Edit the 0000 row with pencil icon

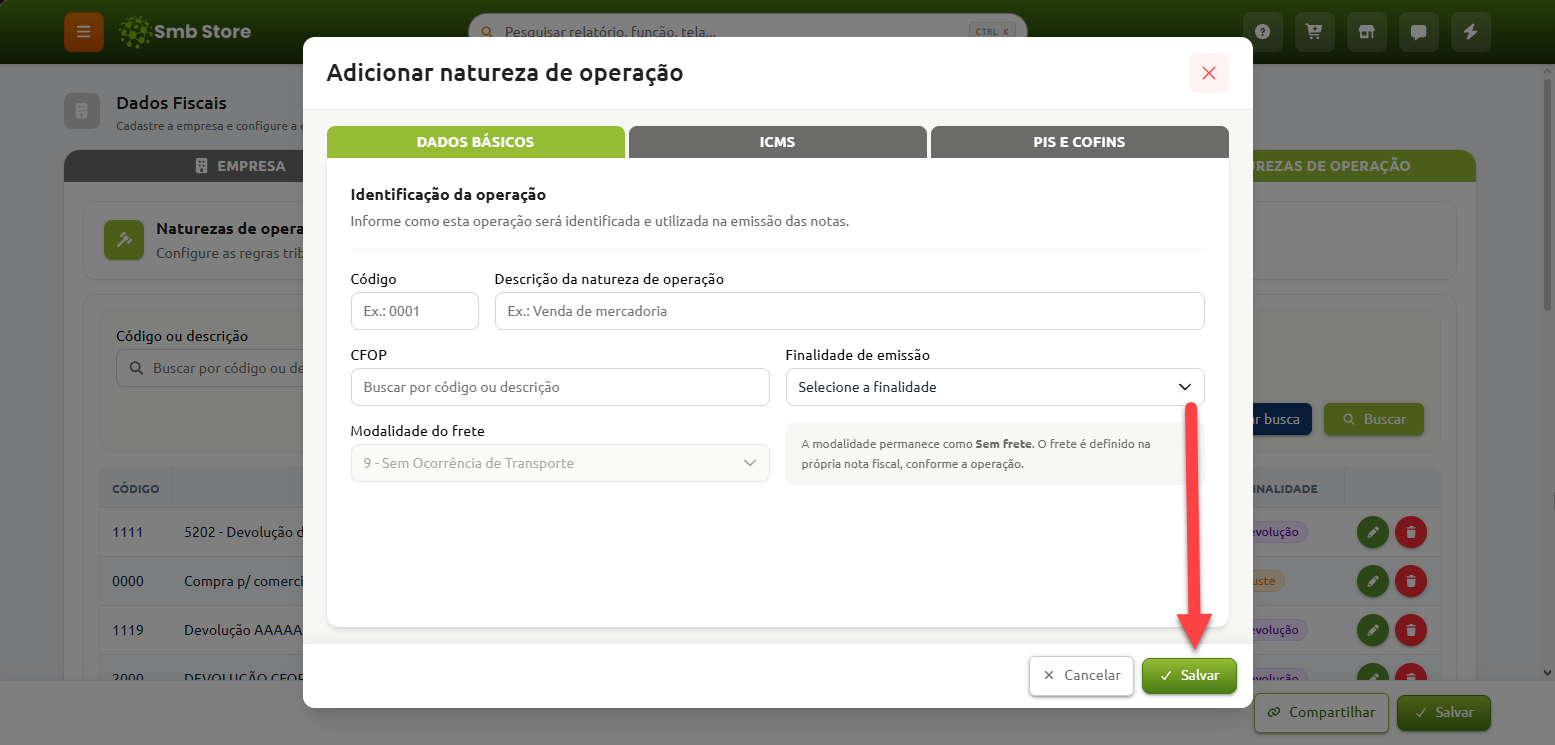(1372, 581)
